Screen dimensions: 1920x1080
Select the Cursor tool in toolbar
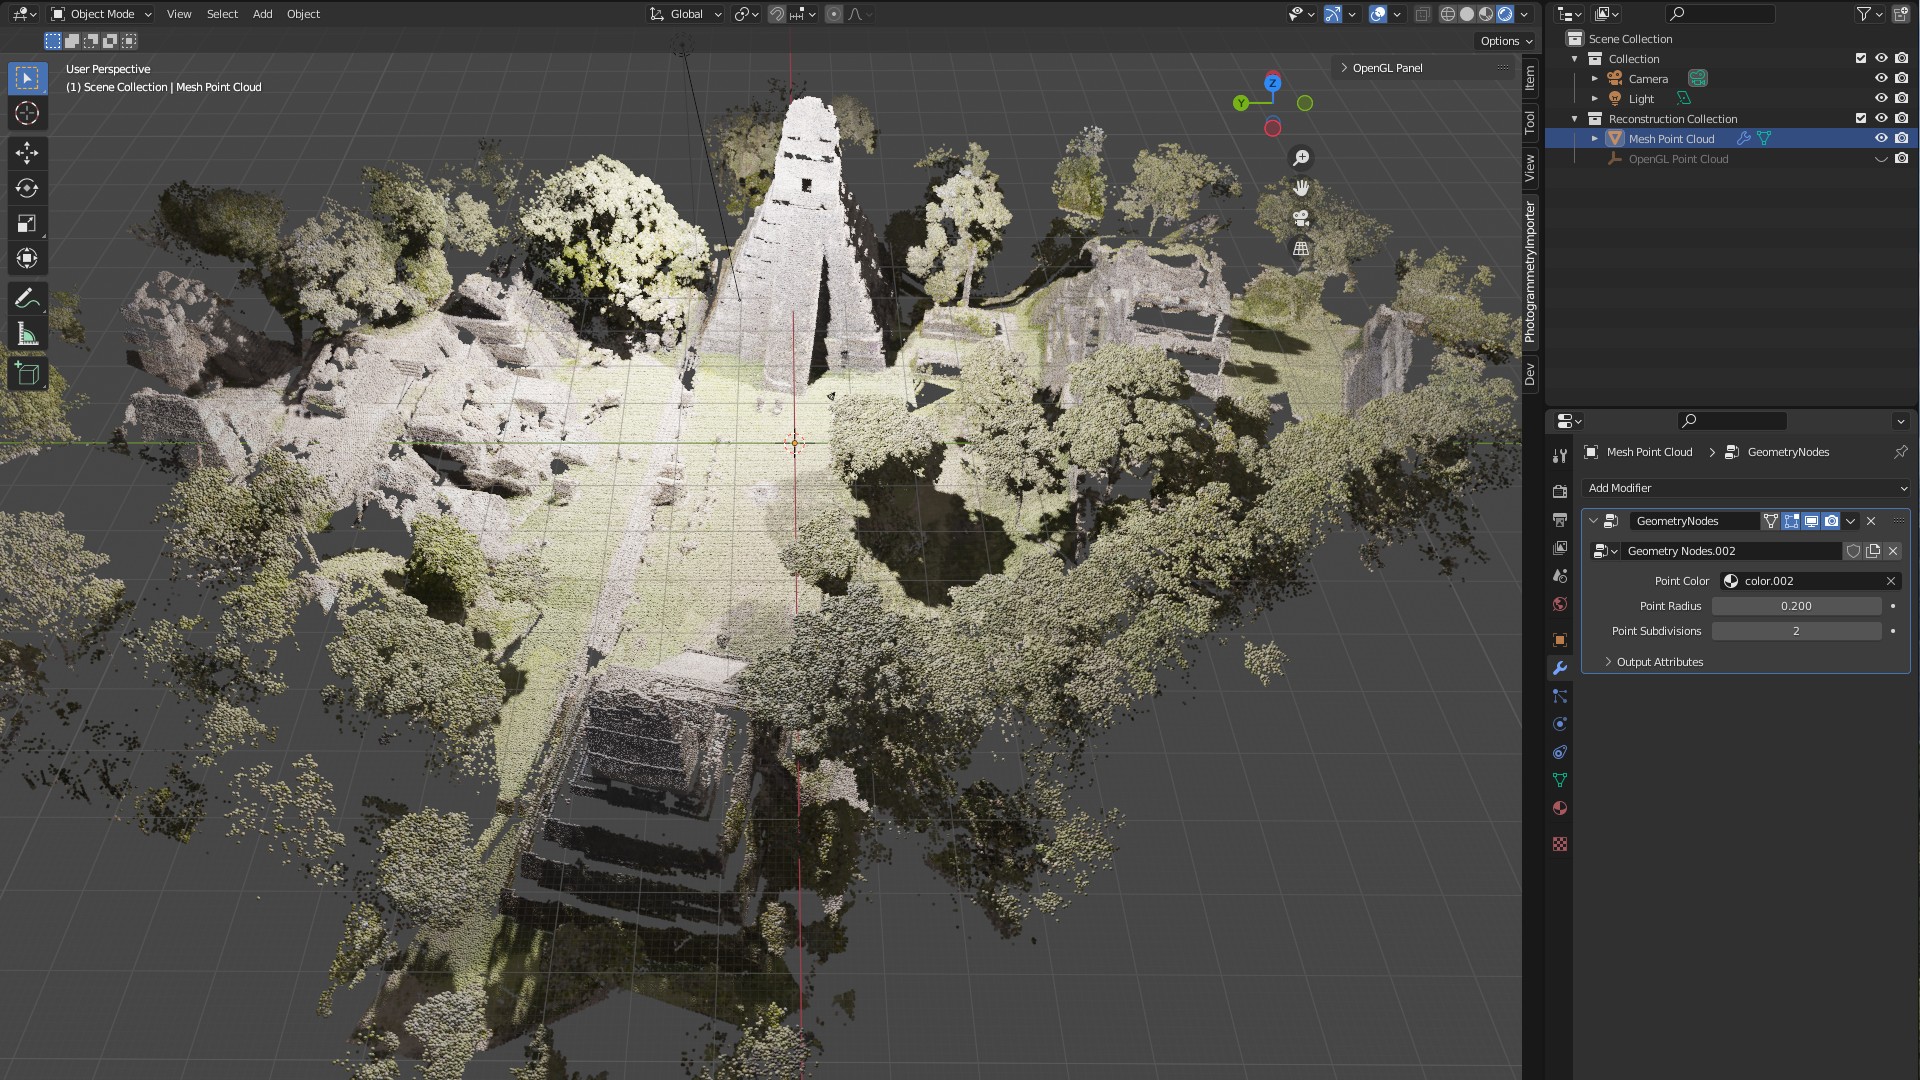(x=27, y=113)
